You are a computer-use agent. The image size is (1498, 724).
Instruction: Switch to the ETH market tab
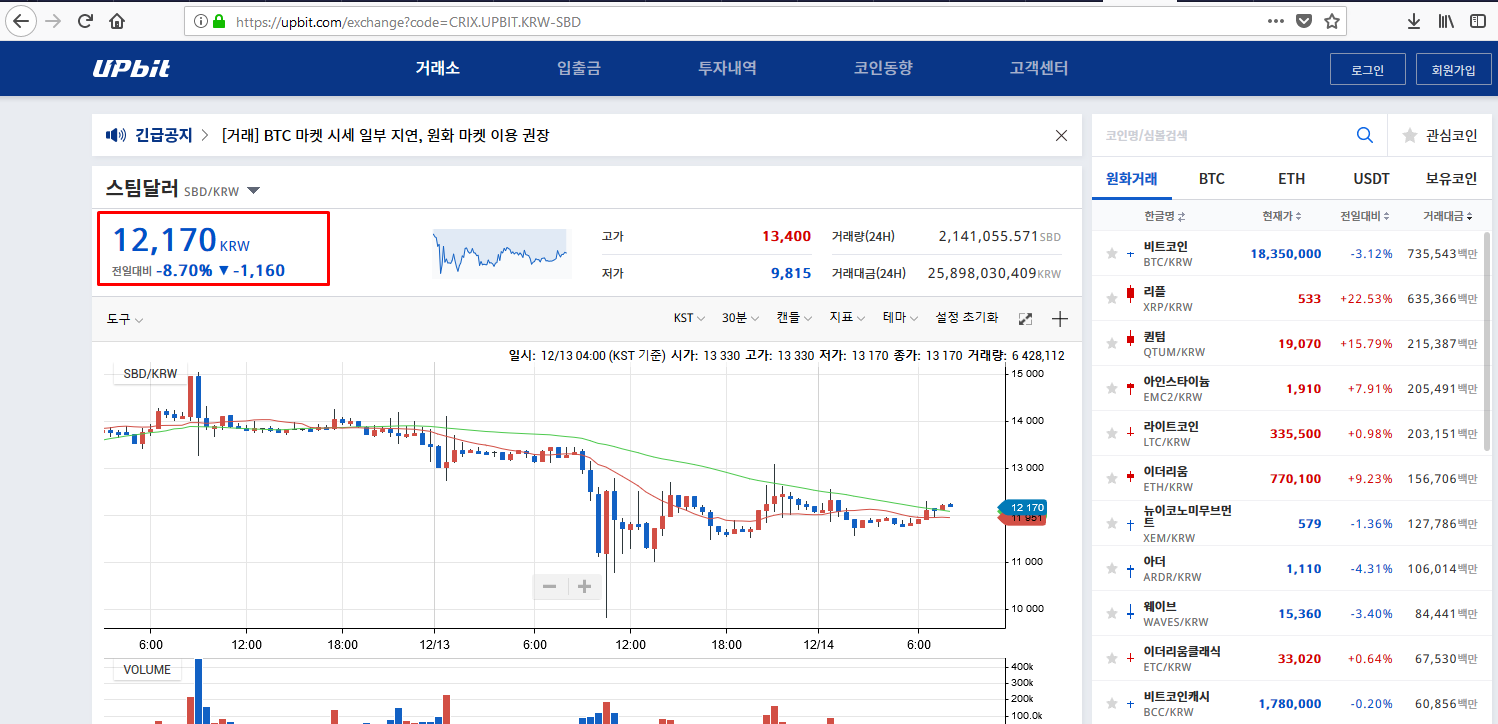pos(1291,179)
